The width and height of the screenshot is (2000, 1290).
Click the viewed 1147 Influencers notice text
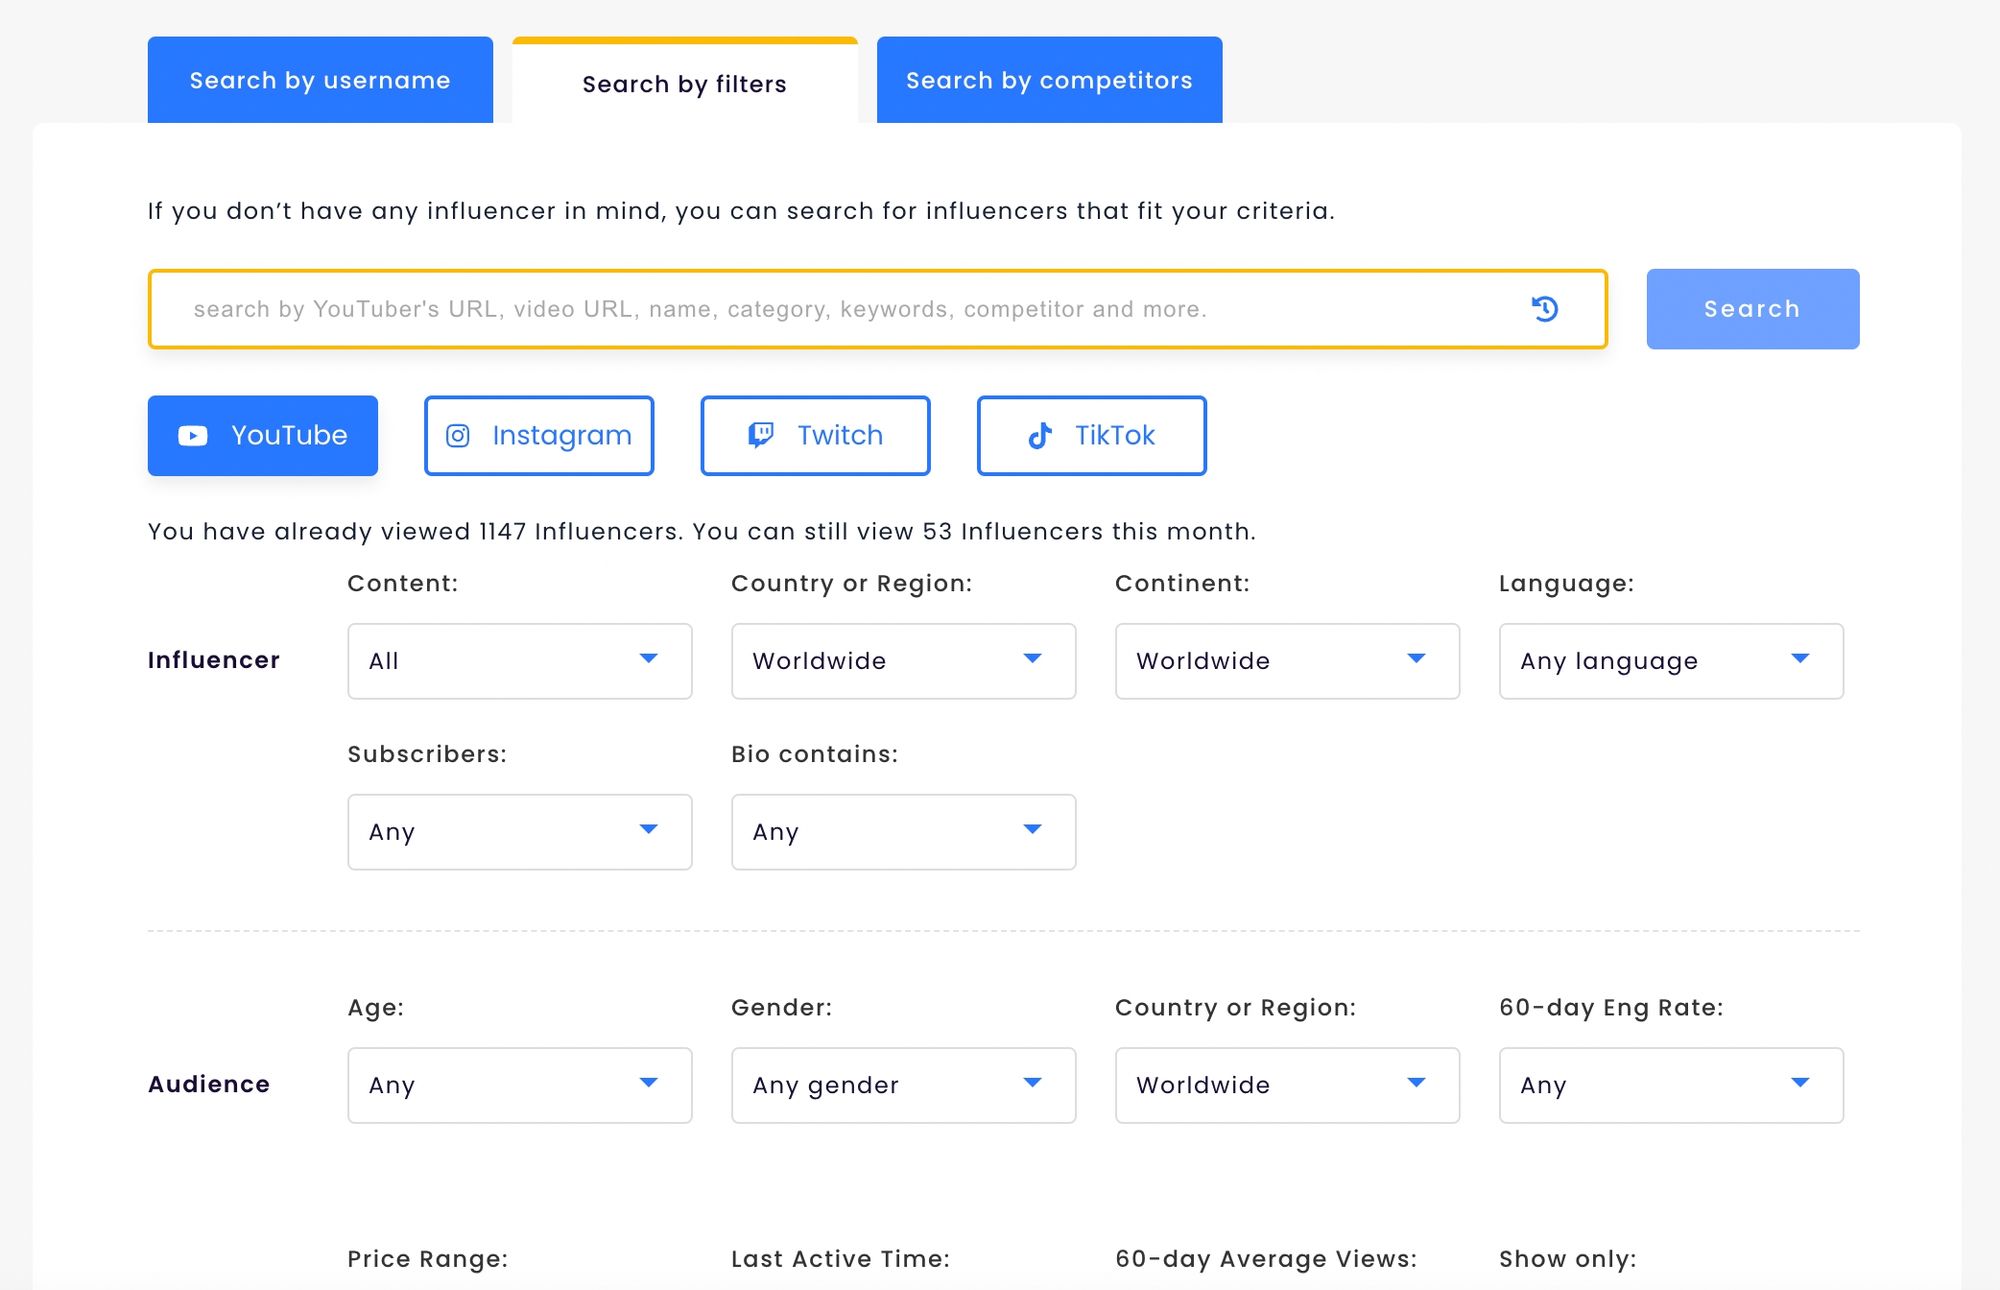coord(702,531)
